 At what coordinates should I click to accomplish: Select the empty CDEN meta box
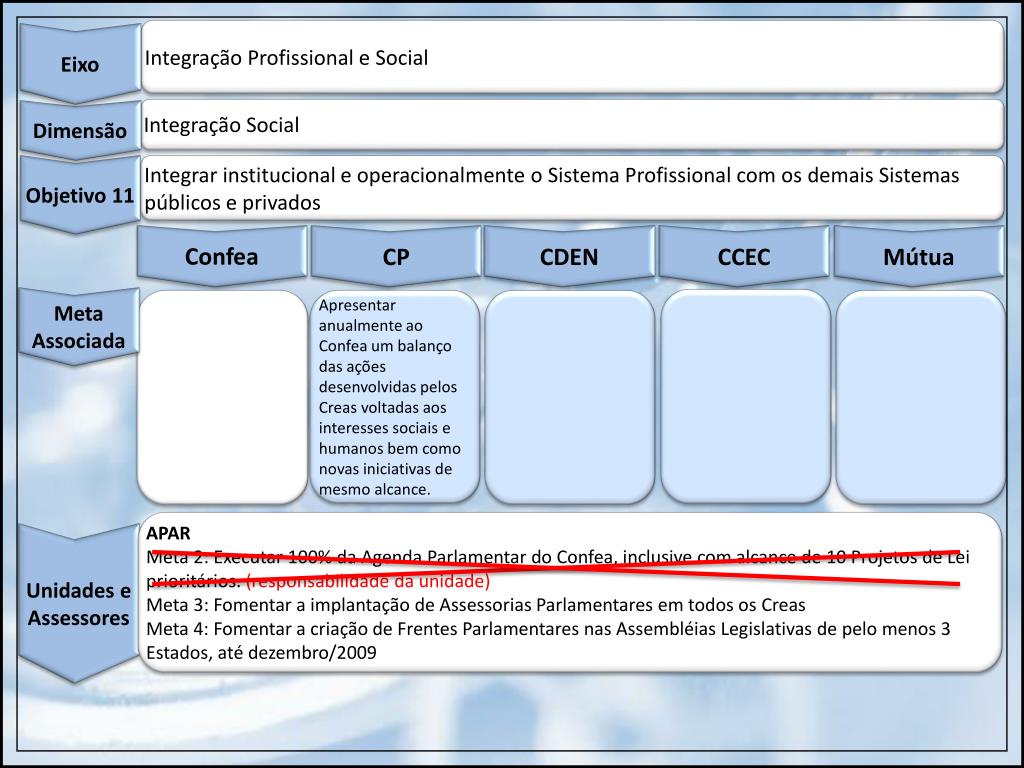coord(569,397)
